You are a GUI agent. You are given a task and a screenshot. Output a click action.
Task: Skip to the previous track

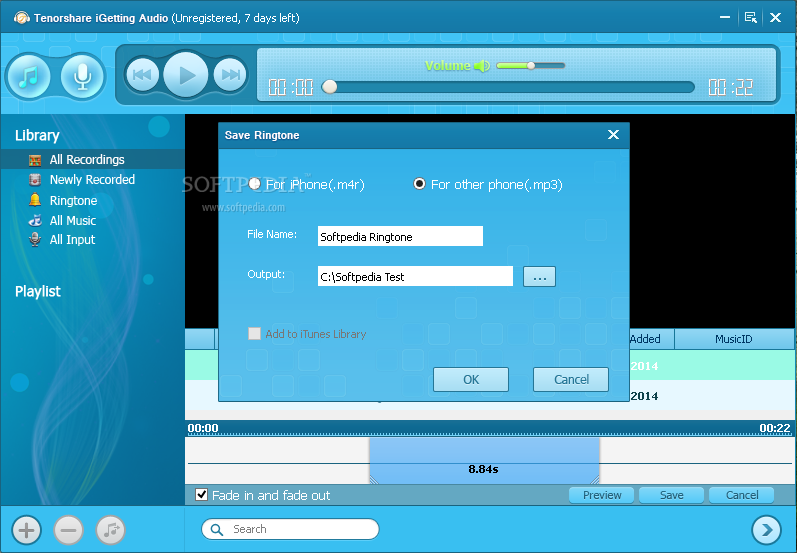pyautogui.click(x=142, y=75)
